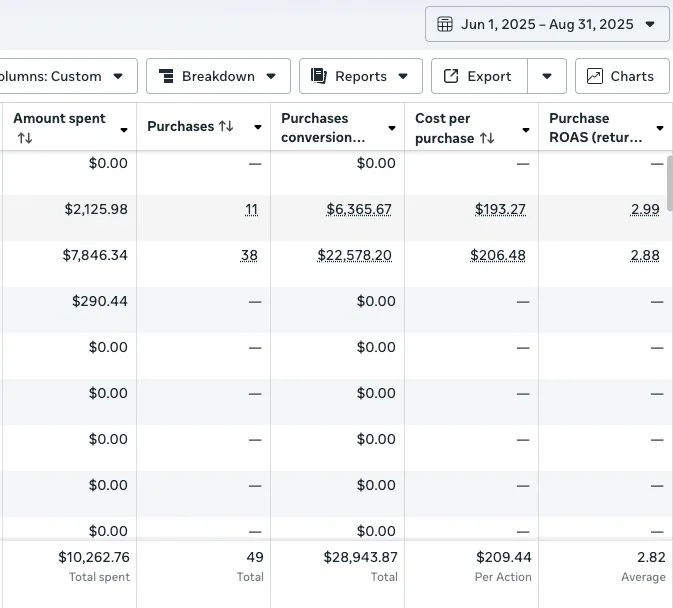Sort by Purchases column arrows

click(226, 127)
